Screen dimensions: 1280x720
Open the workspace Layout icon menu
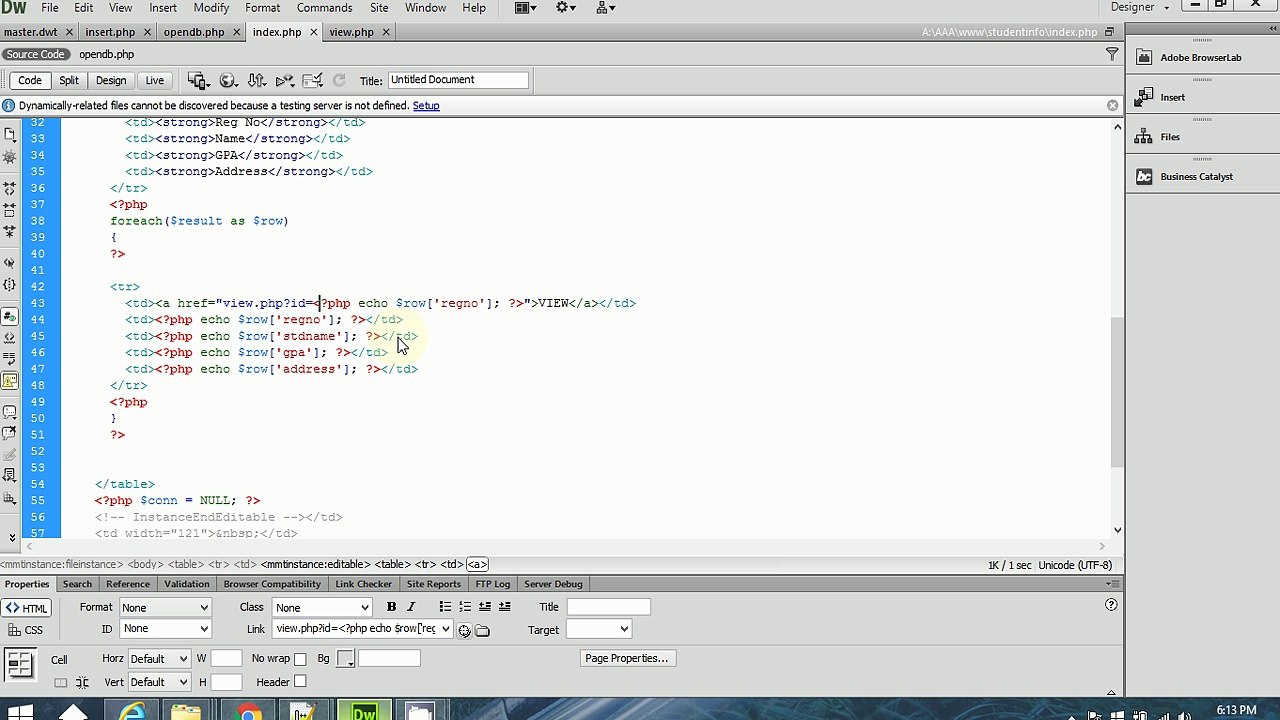[526, 8]
